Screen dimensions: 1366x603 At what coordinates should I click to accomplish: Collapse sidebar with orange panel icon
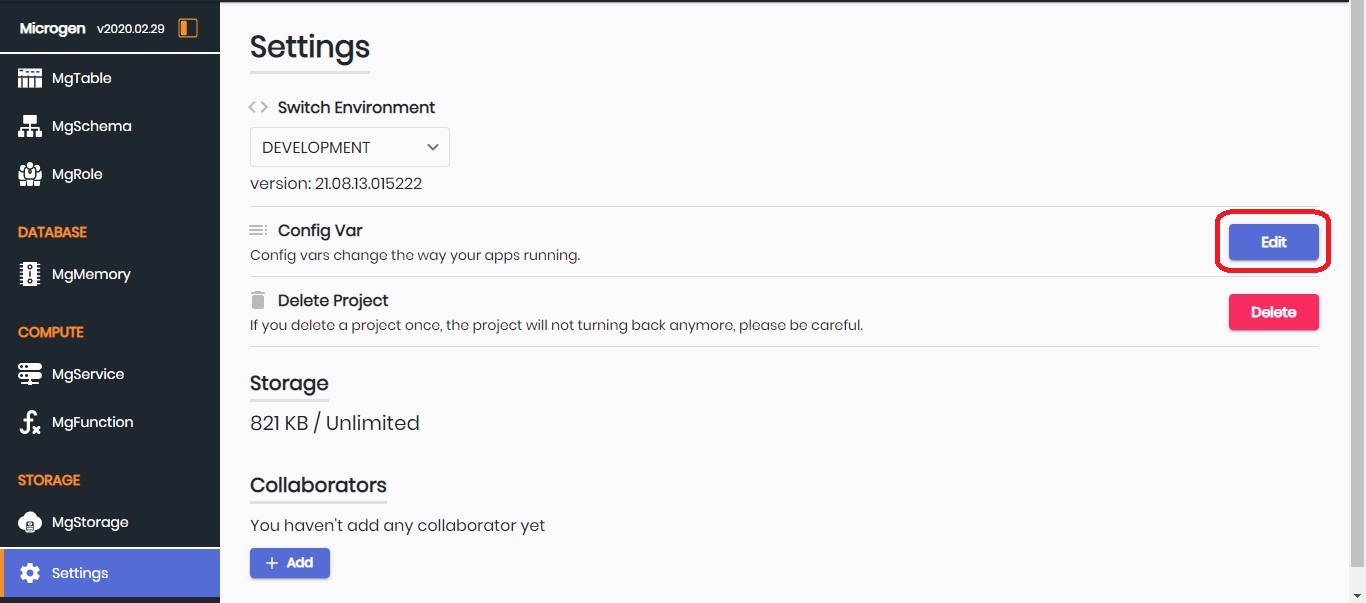[188, 28]
